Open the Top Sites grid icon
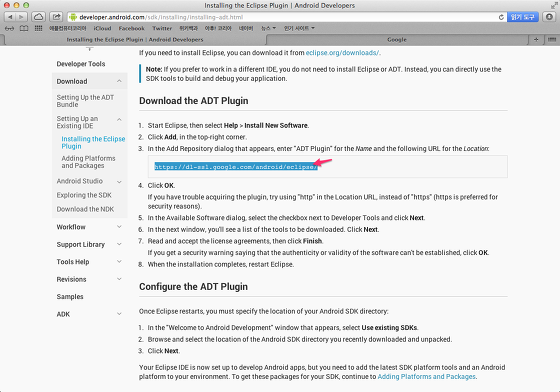The image size is (560, 392). [38, 28]
